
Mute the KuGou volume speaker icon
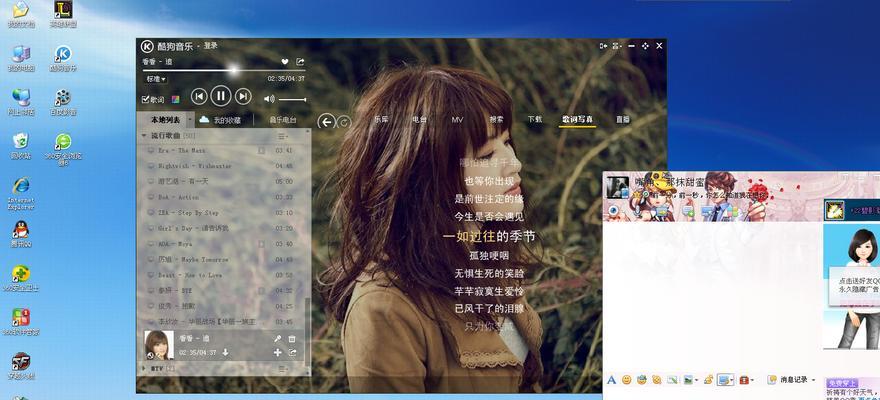(269, 99)
